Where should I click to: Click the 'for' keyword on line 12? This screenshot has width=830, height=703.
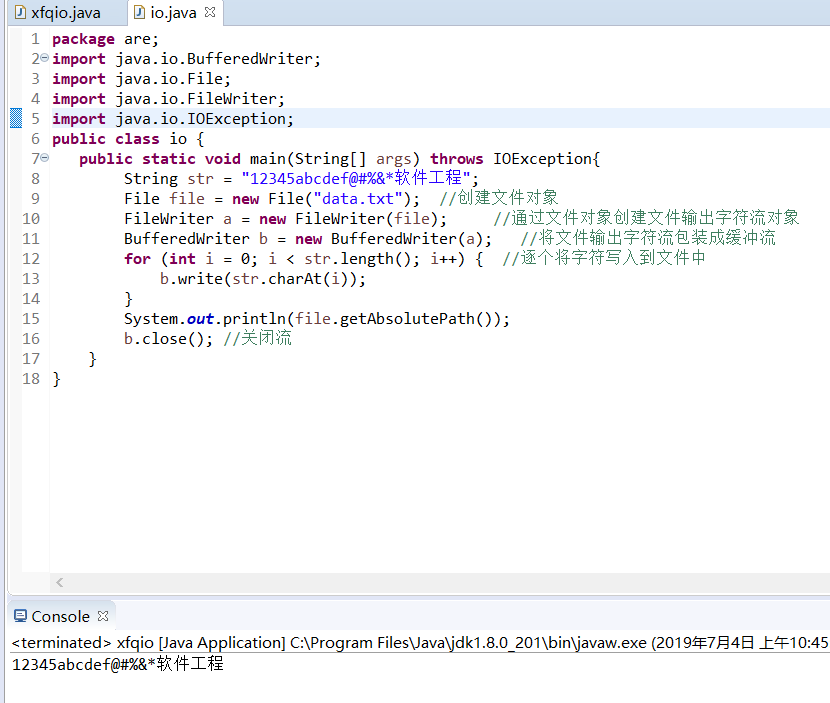[138, 259]
